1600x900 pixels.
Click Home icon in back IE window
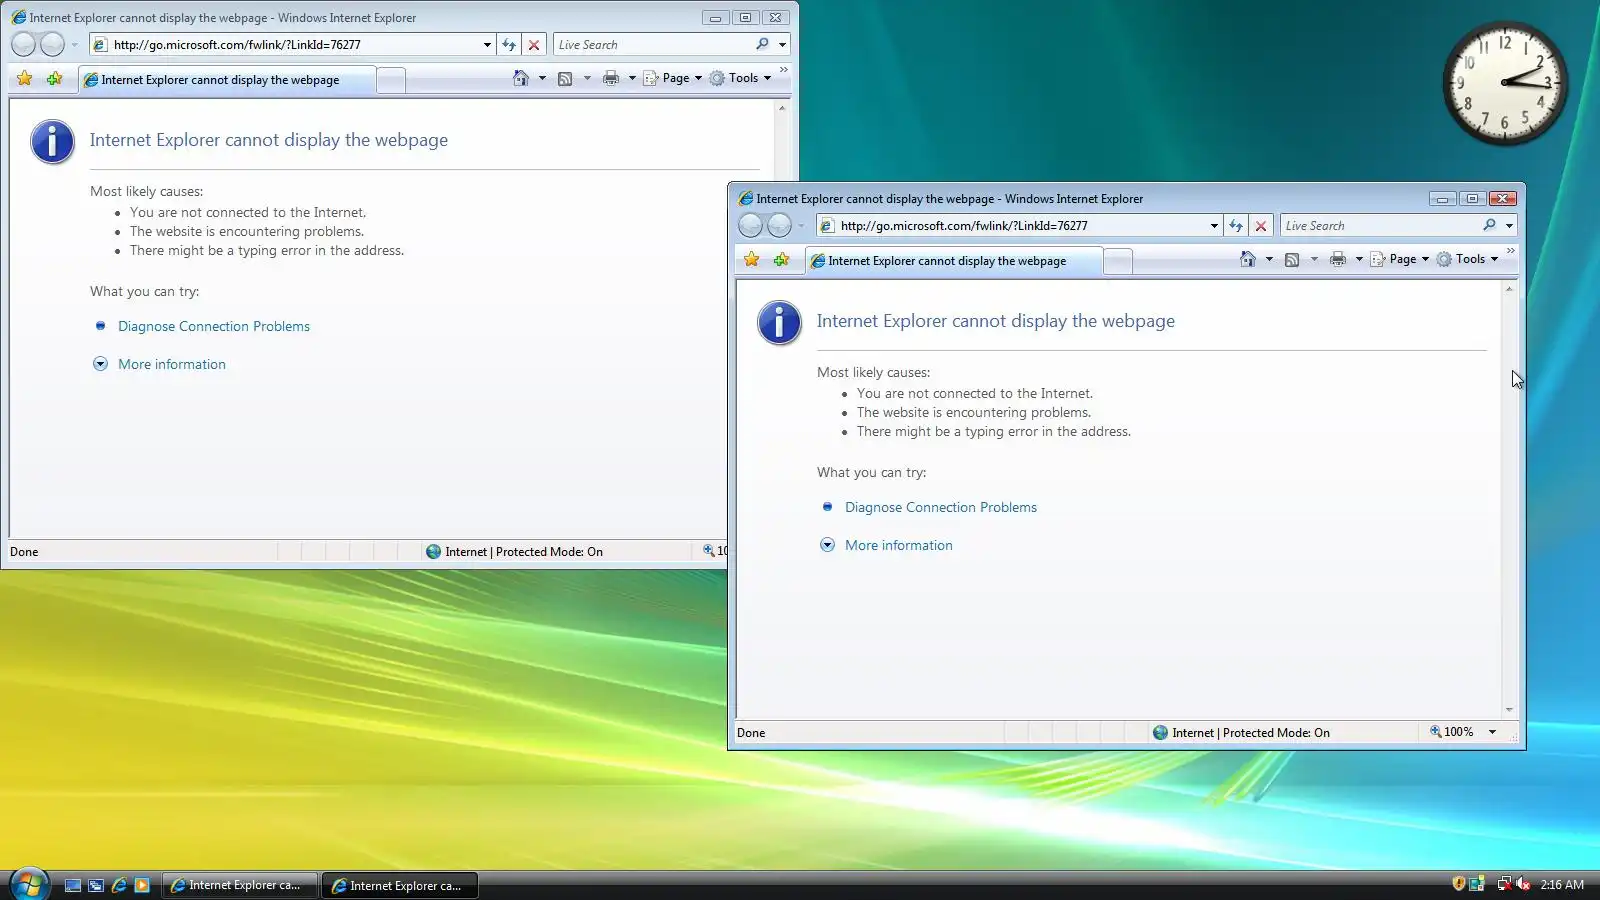tap(520, 78)
